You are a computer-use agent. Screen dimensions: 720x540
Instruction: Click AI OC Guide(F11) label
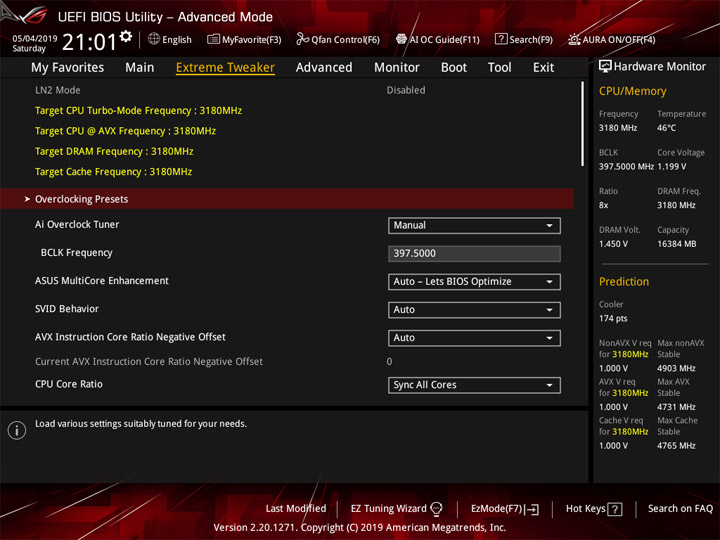(444, 39)
